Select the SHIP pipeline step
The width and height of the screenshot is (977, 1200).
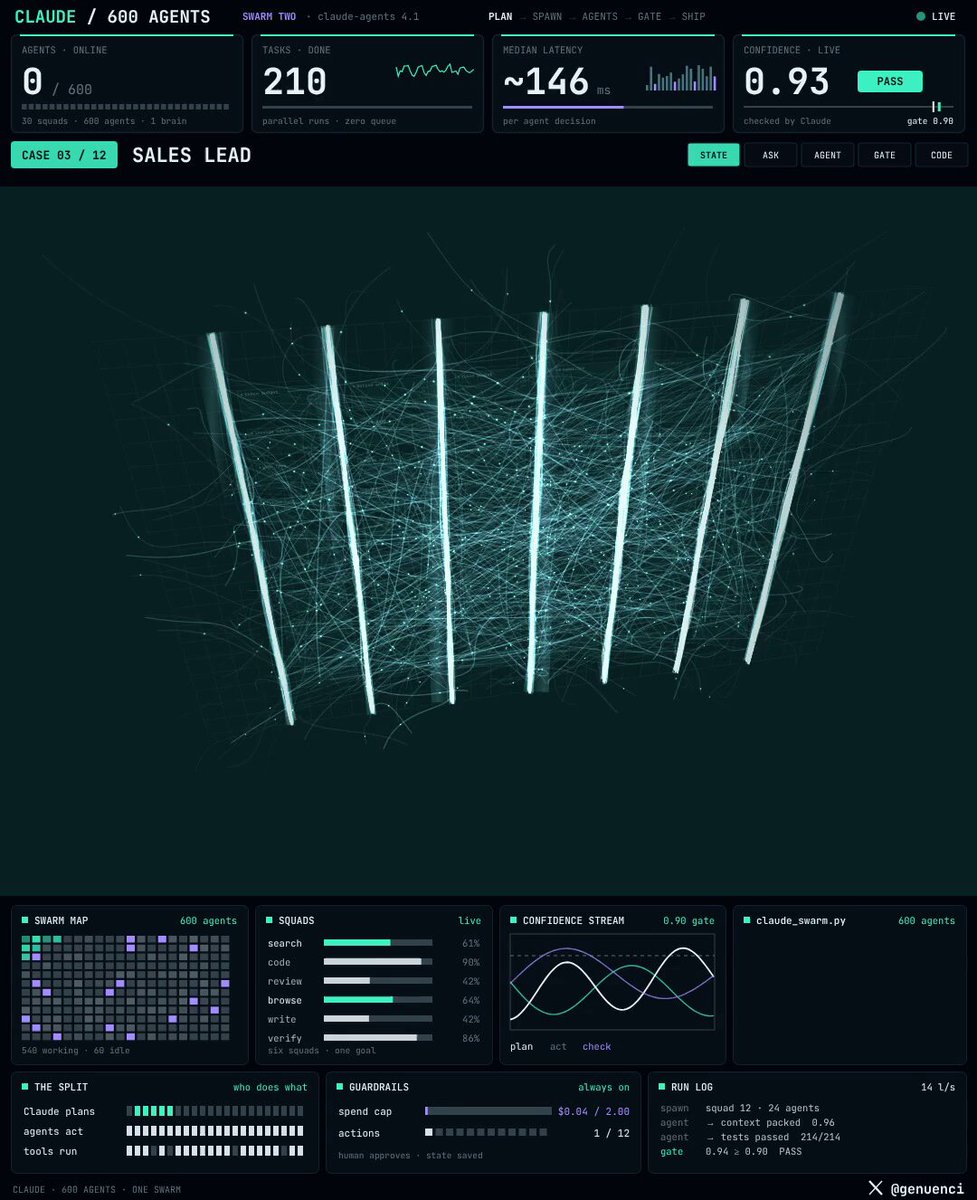tap(694, 17)
